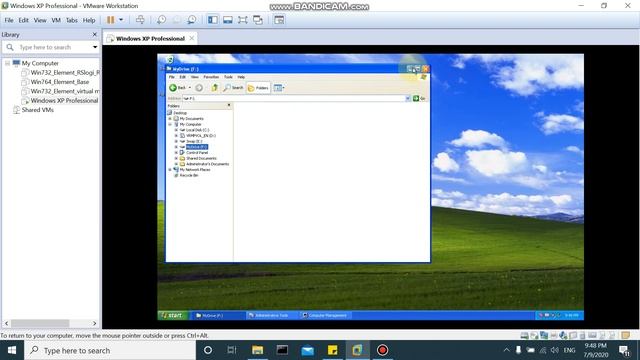Select Win732_Element_virtual VM entry
Screen dimensions: 640x360
point(65,91)
